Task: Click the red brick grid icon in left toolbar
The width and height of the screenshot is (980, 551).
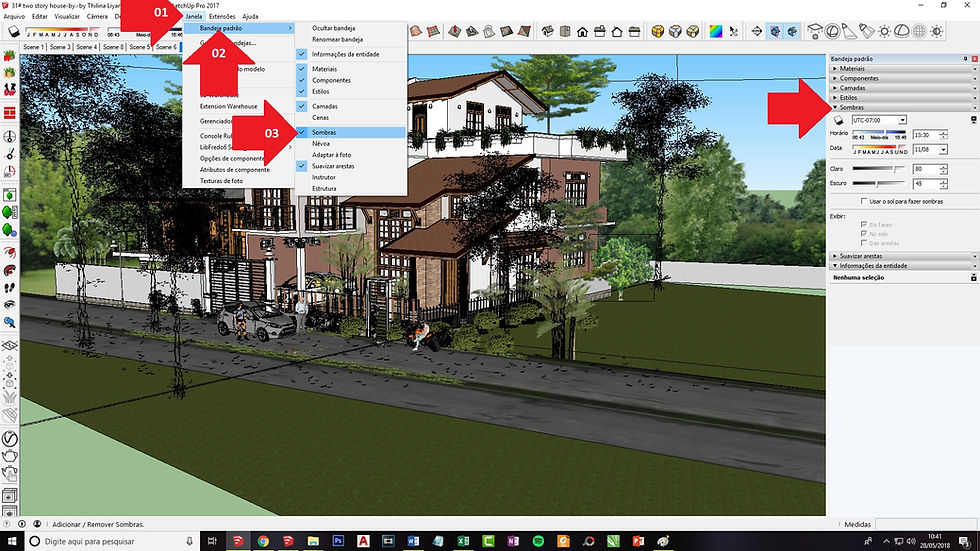Action: tap(9, 113)
